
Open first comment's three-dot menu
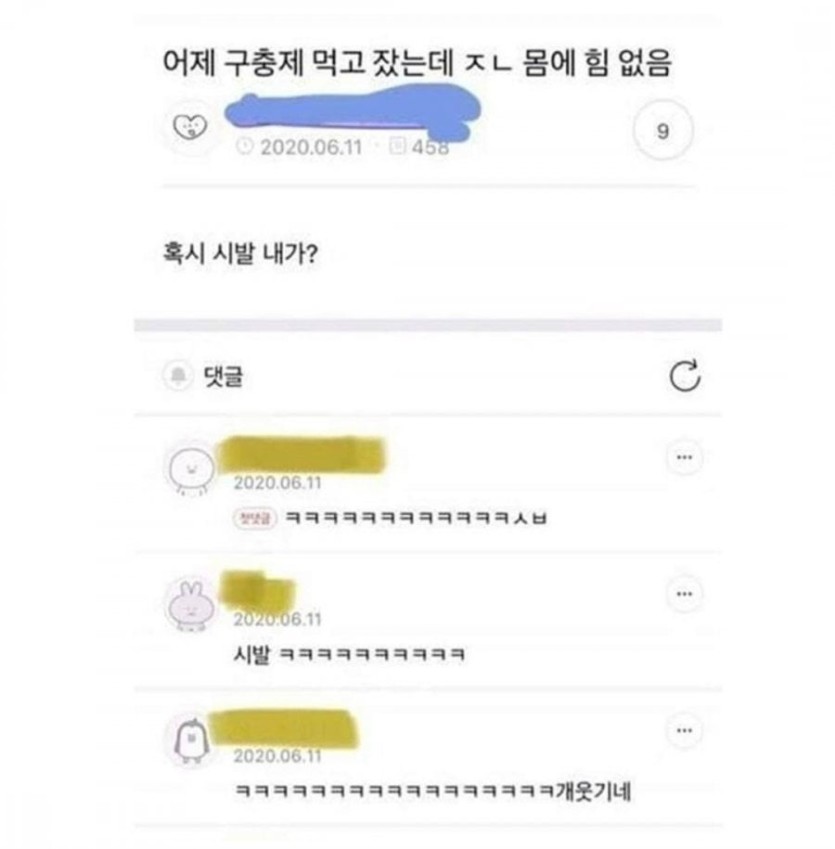[x=684, y=457]
